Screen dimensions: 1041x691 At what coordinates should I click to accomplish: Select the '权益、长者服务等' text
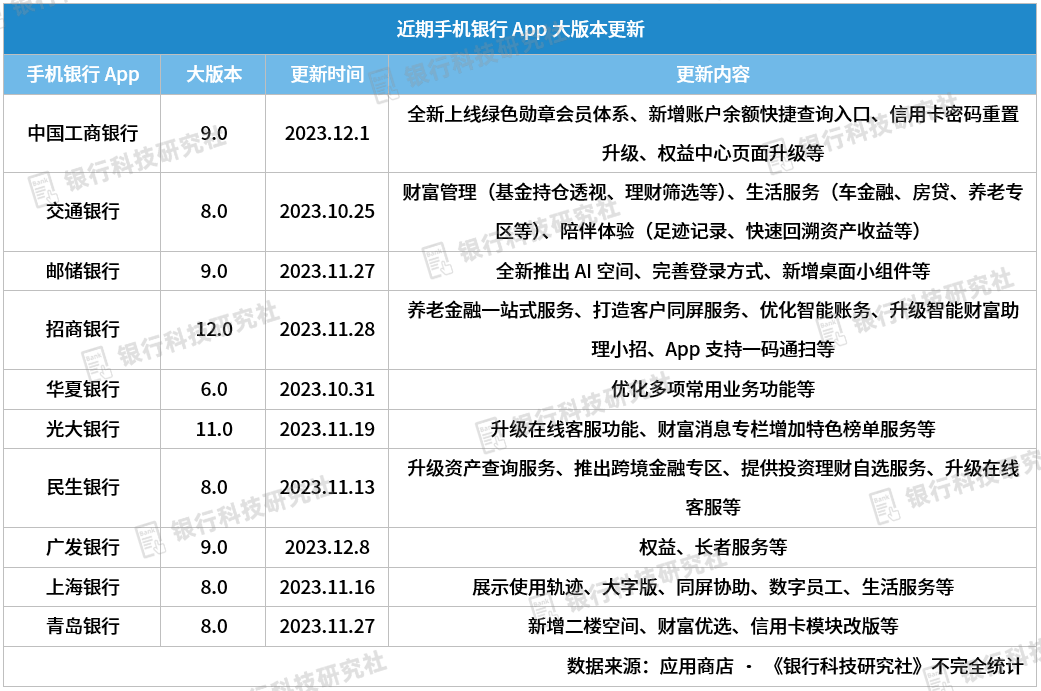point(713,547)
